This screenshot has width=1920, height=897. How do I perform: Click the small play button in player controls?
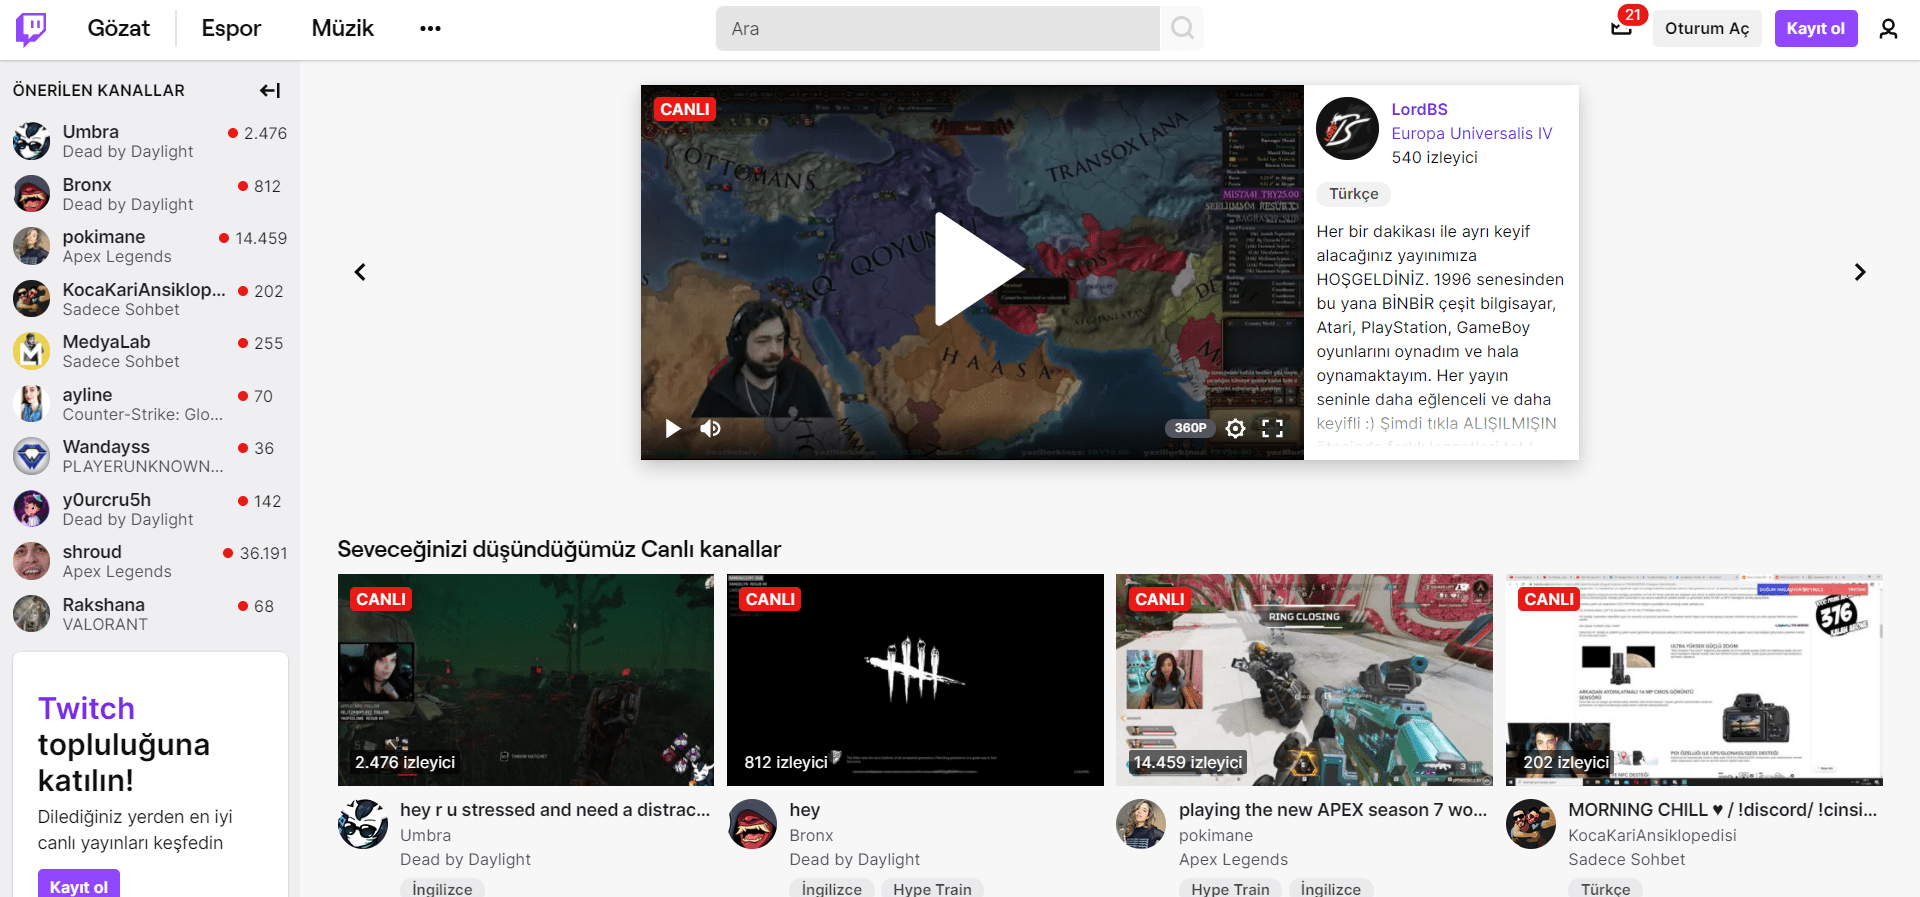pos(673,429)
